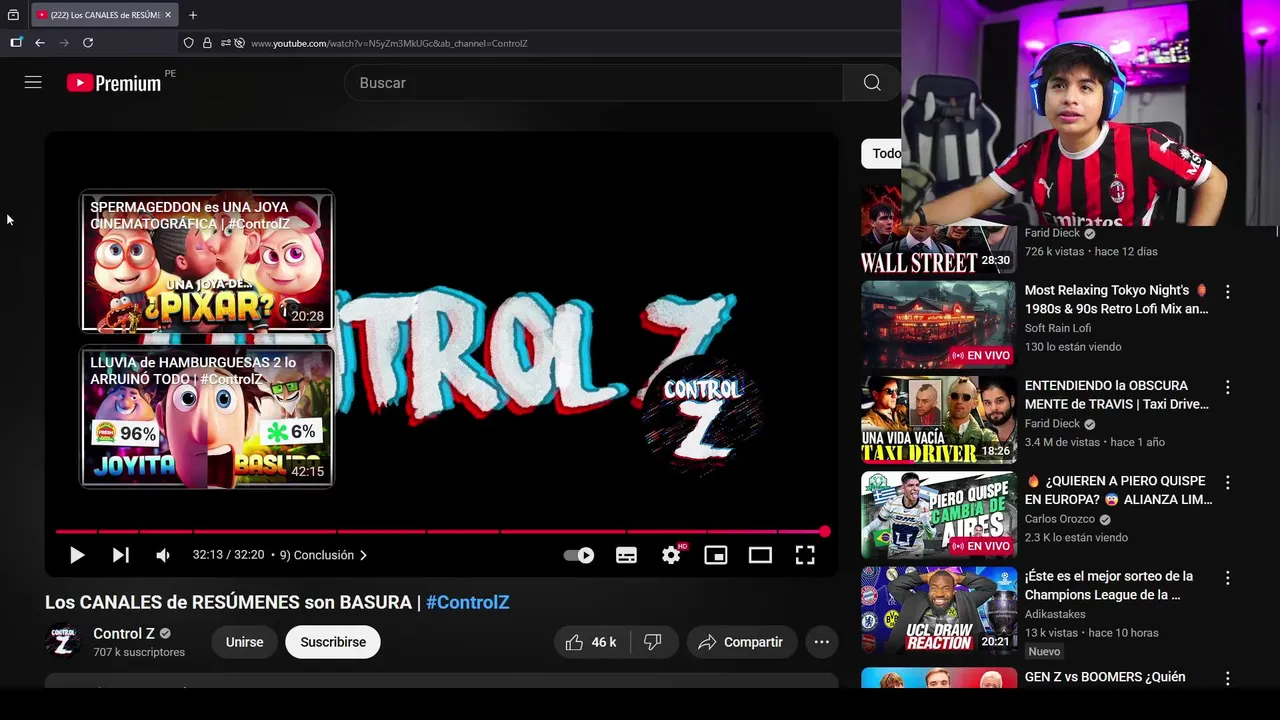Open the tab list button
The width and height of the screenshot is (1280, 720).
coord(13,15)
